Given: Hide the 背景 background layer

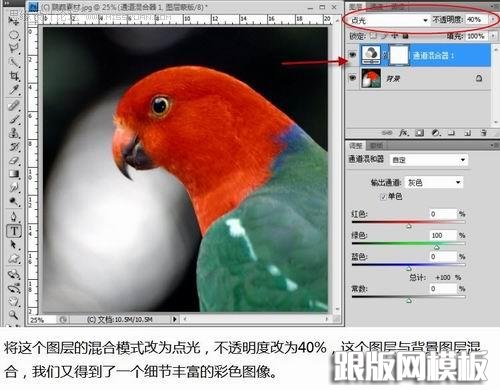Looking at the screenshot, I should click(352, 78).
